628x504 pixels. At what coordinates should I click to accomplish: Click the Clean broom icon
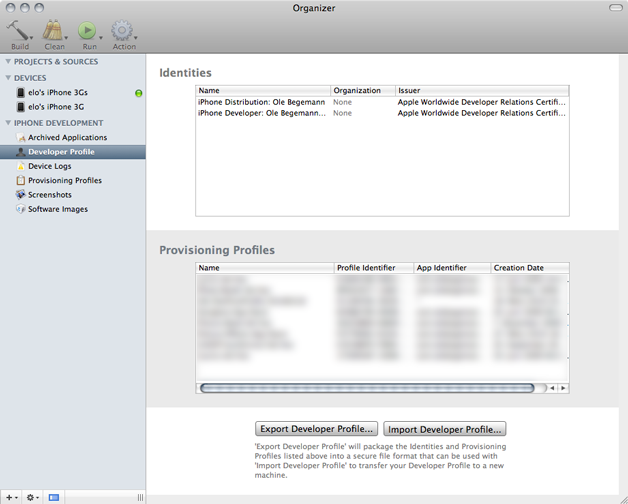(x=53, y=31)
